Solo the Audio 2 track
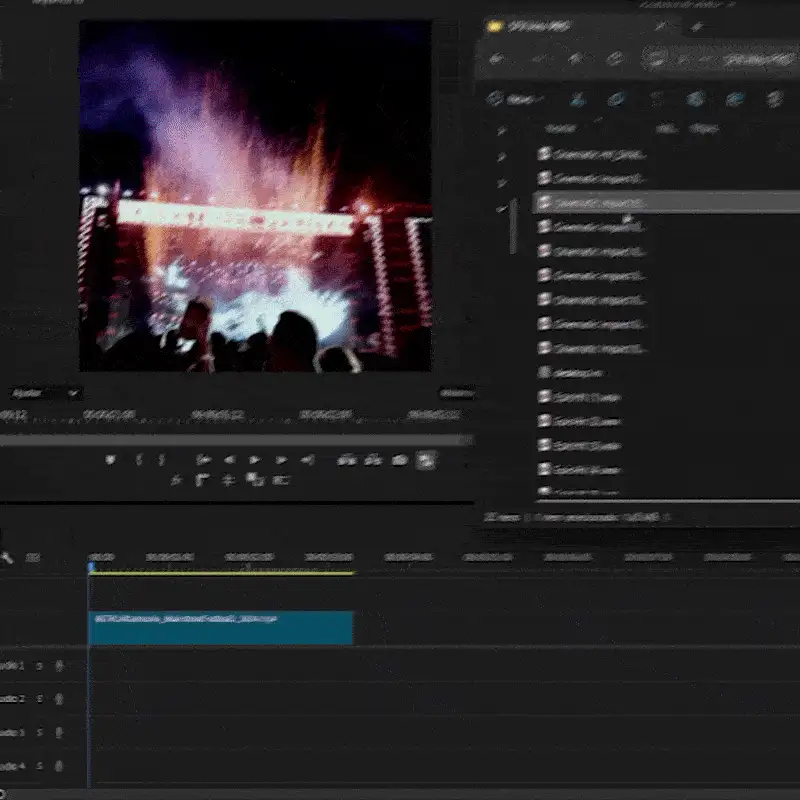This screenshot has width=800, height=800. click(40, 699)
